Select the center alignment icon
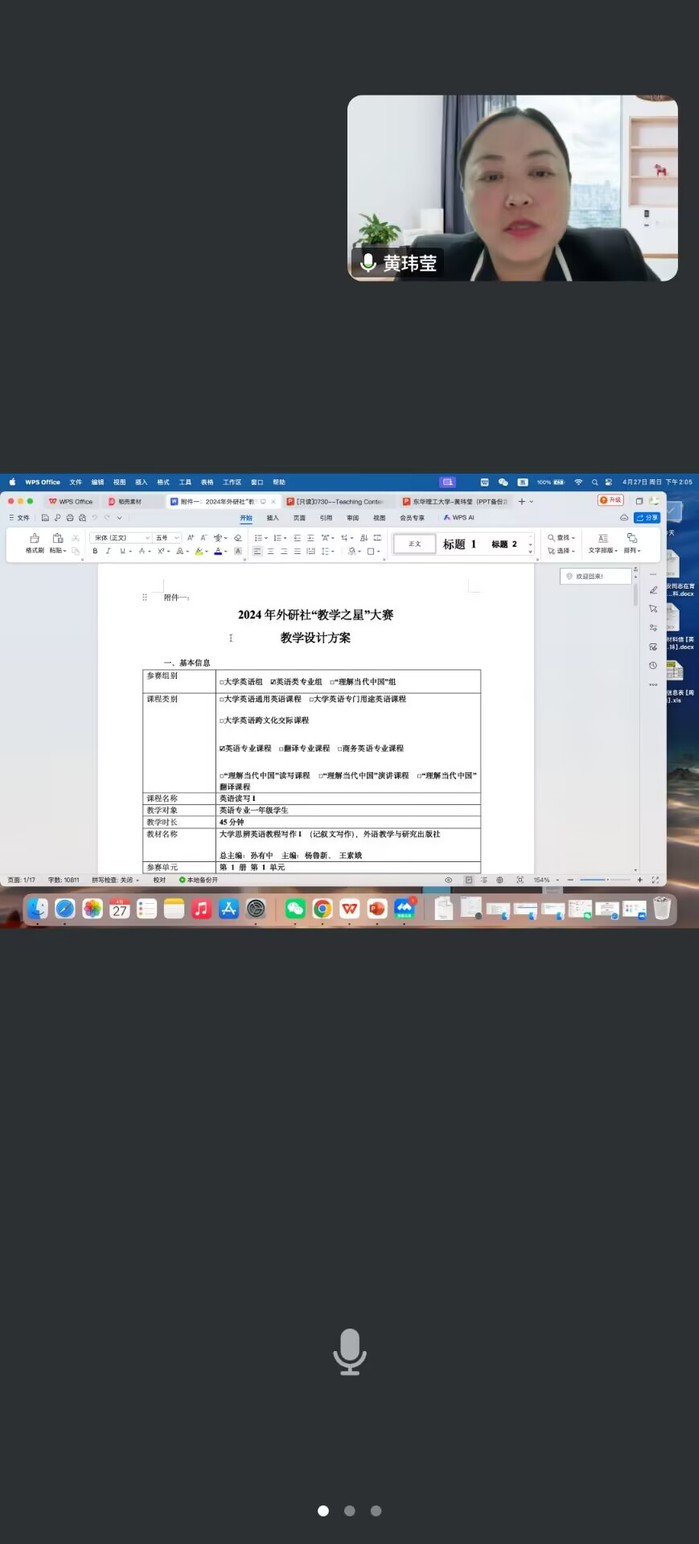The image size is (699, 1544). [270, 551]
